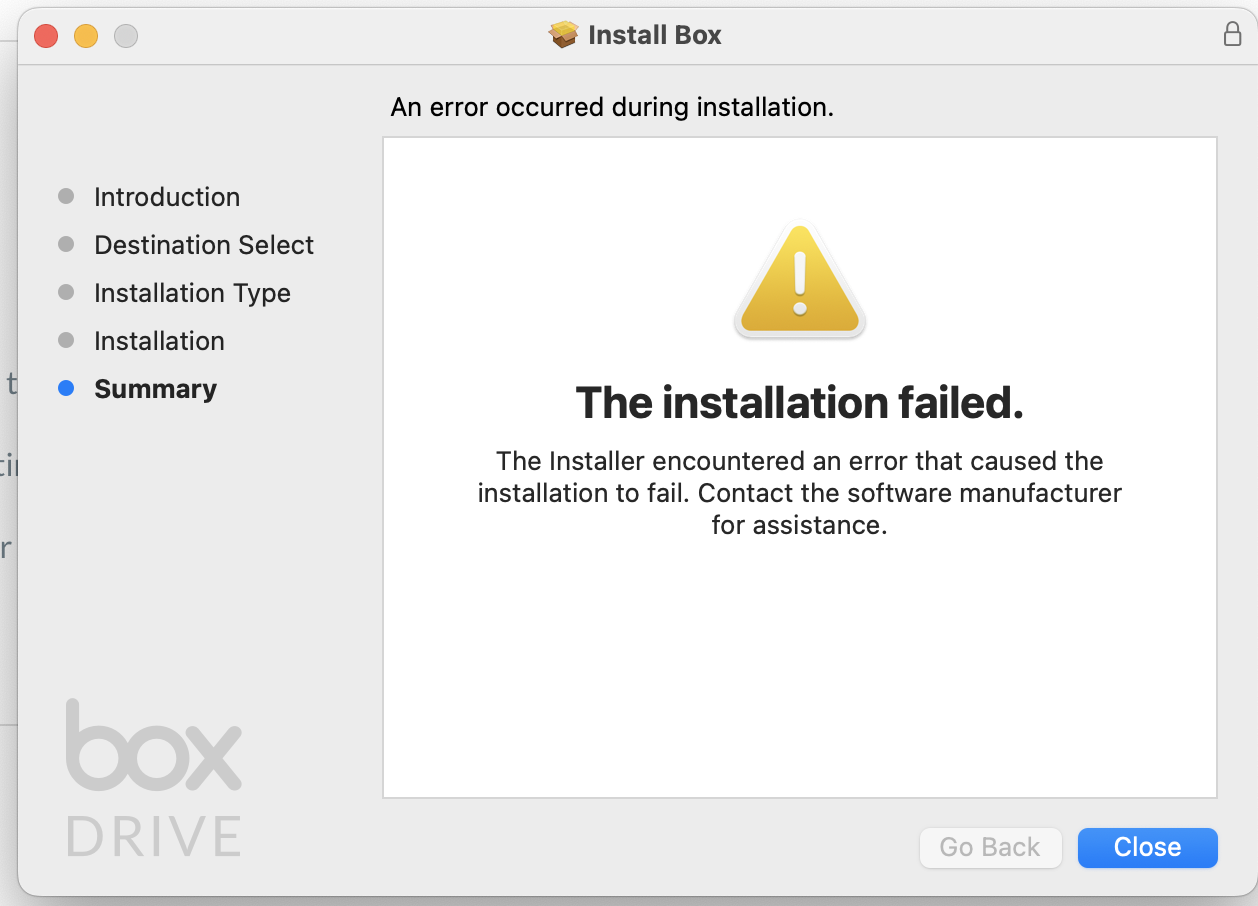The height and width of the screenshot is (906, 1258).
Task: Select the Summary step in sidebar
Action: pos(155,389)
